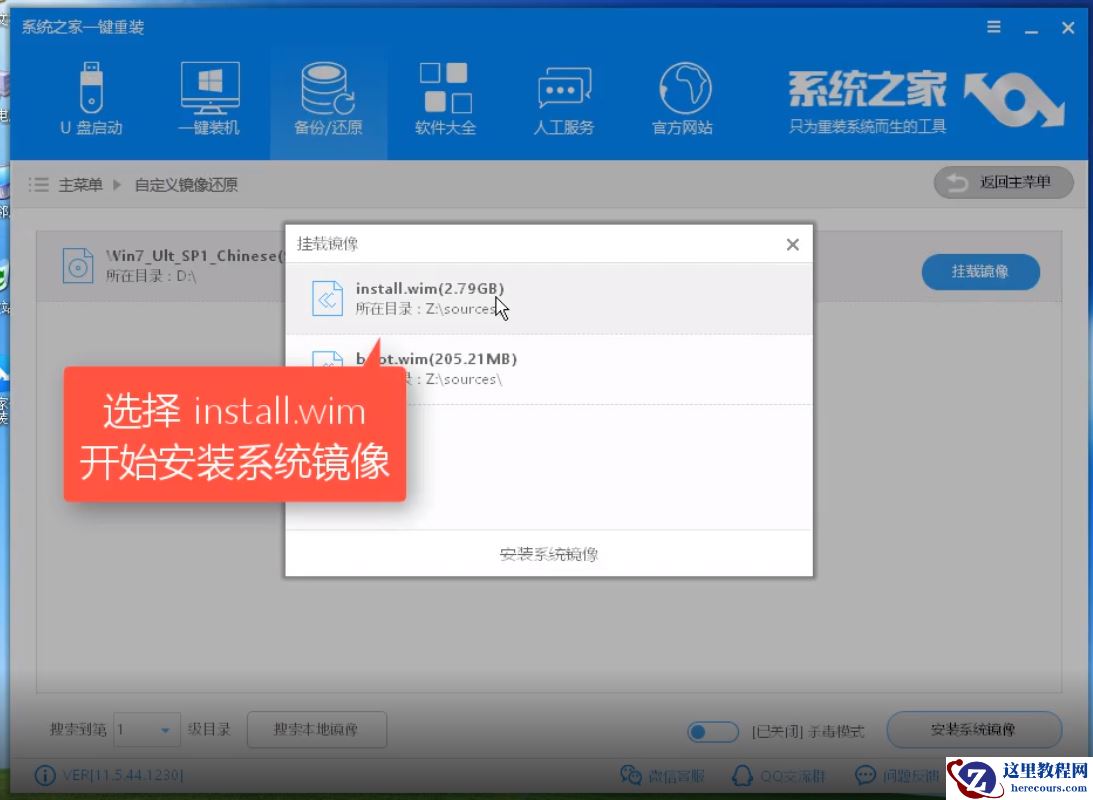Toggle the 杀毒模式 switch on
The height and width of the screenshot is (800, 1093).
pyautogui.click(x=712, y=731)
